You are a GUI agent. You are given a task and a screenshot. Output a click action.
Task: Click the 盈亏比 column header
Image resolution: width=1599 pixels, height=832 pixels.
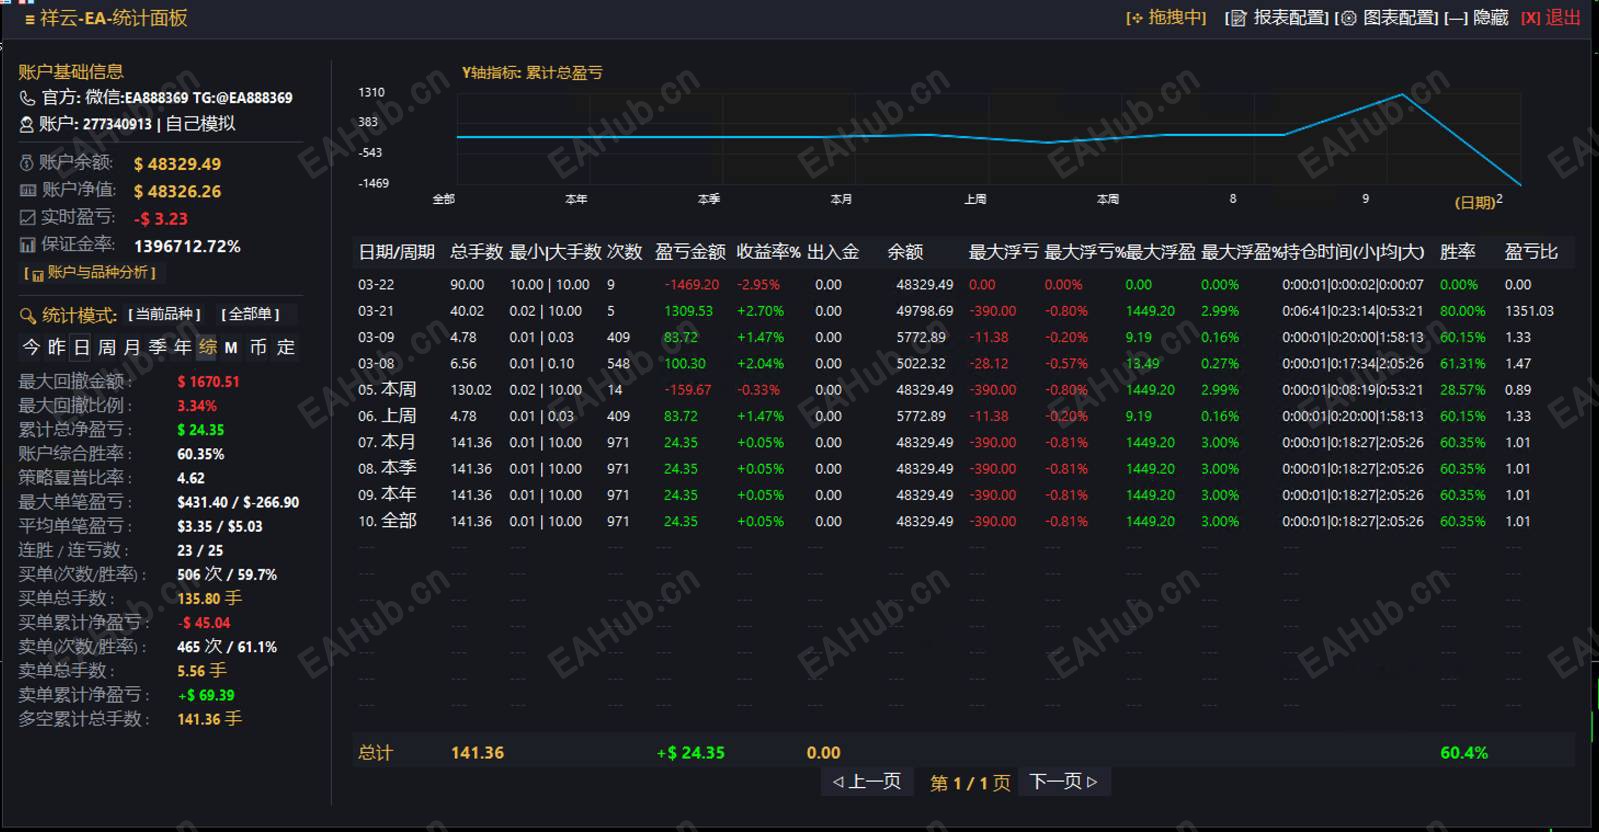click(1531, 252)
